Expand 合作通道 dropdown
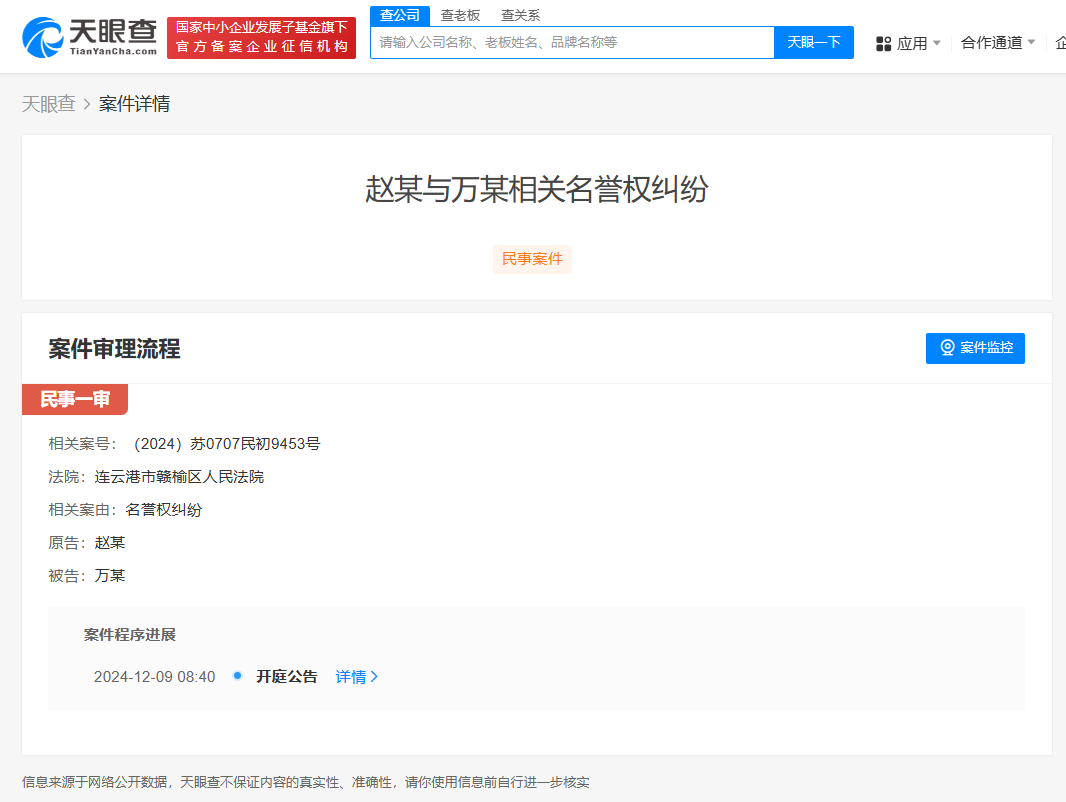 (x=1031, y=42)
